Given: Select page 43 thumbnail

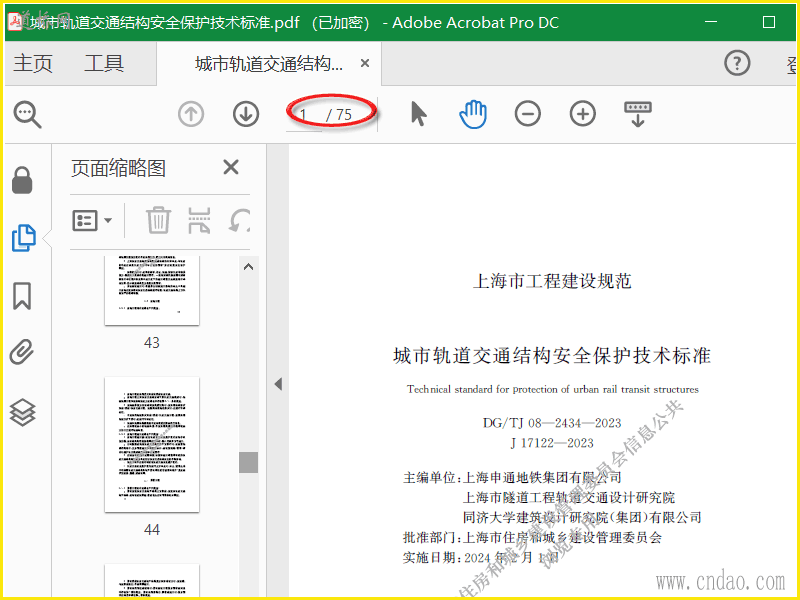Looking at the screenshot, I should 152,291.
